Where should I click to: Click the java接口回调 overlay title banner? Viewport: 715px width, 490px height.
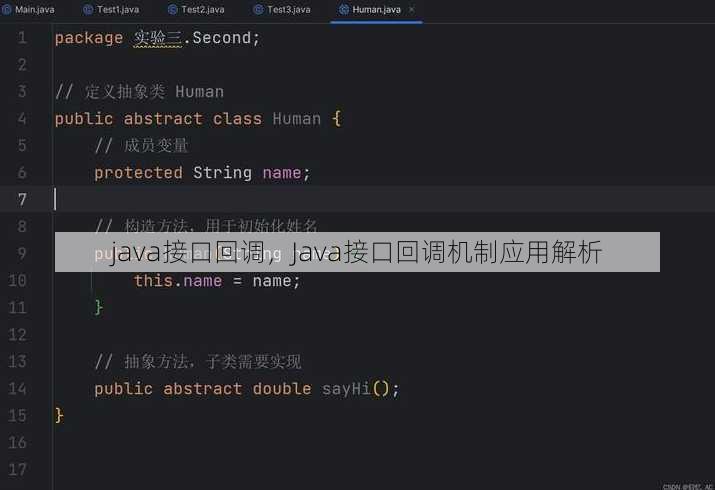coord(357,252)
